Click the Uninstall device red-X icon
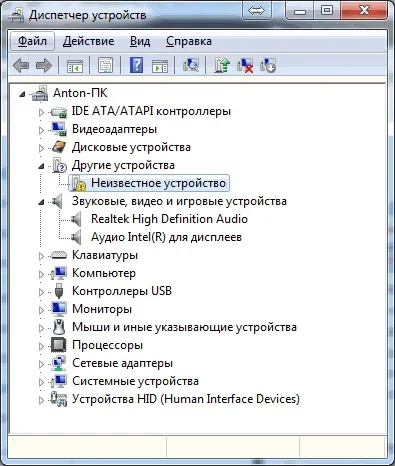The height and width of the screenshot is (466, 395). tap(245, 65)
